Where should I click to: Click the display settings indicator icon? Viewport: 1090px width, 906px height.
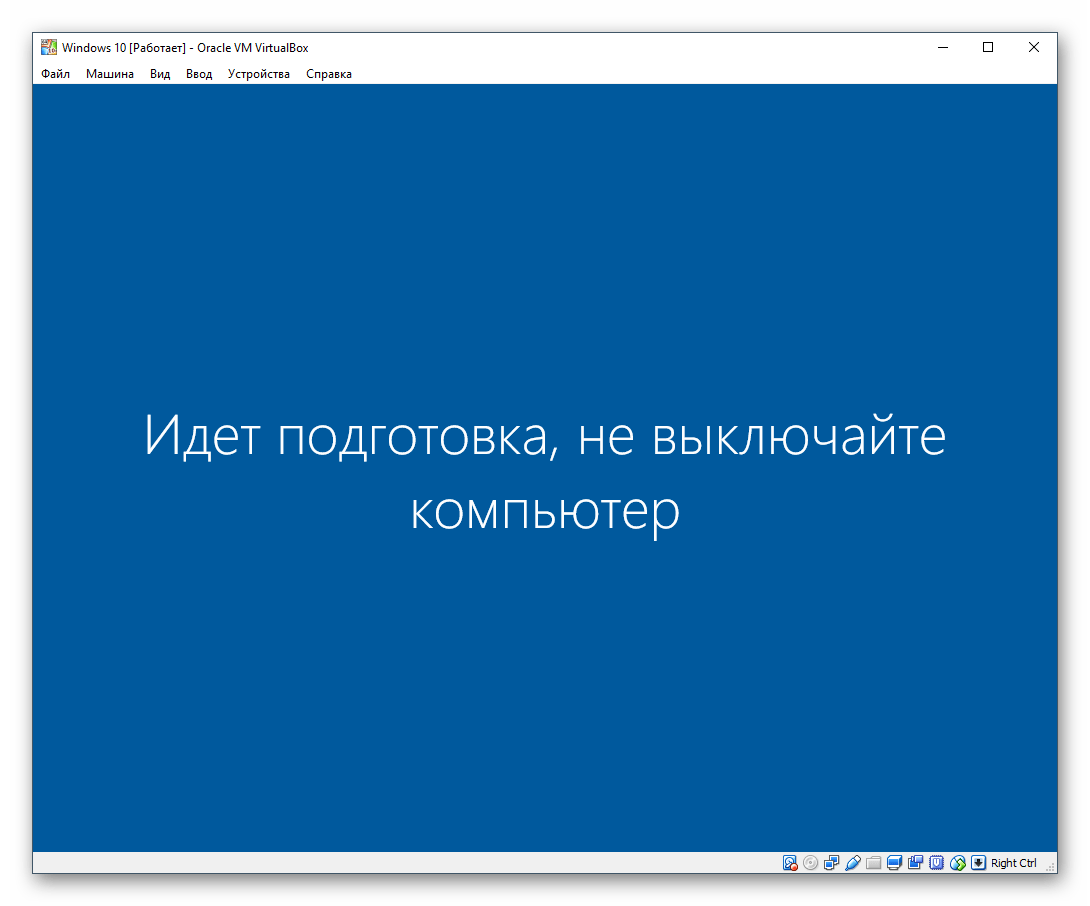[894, 863]
